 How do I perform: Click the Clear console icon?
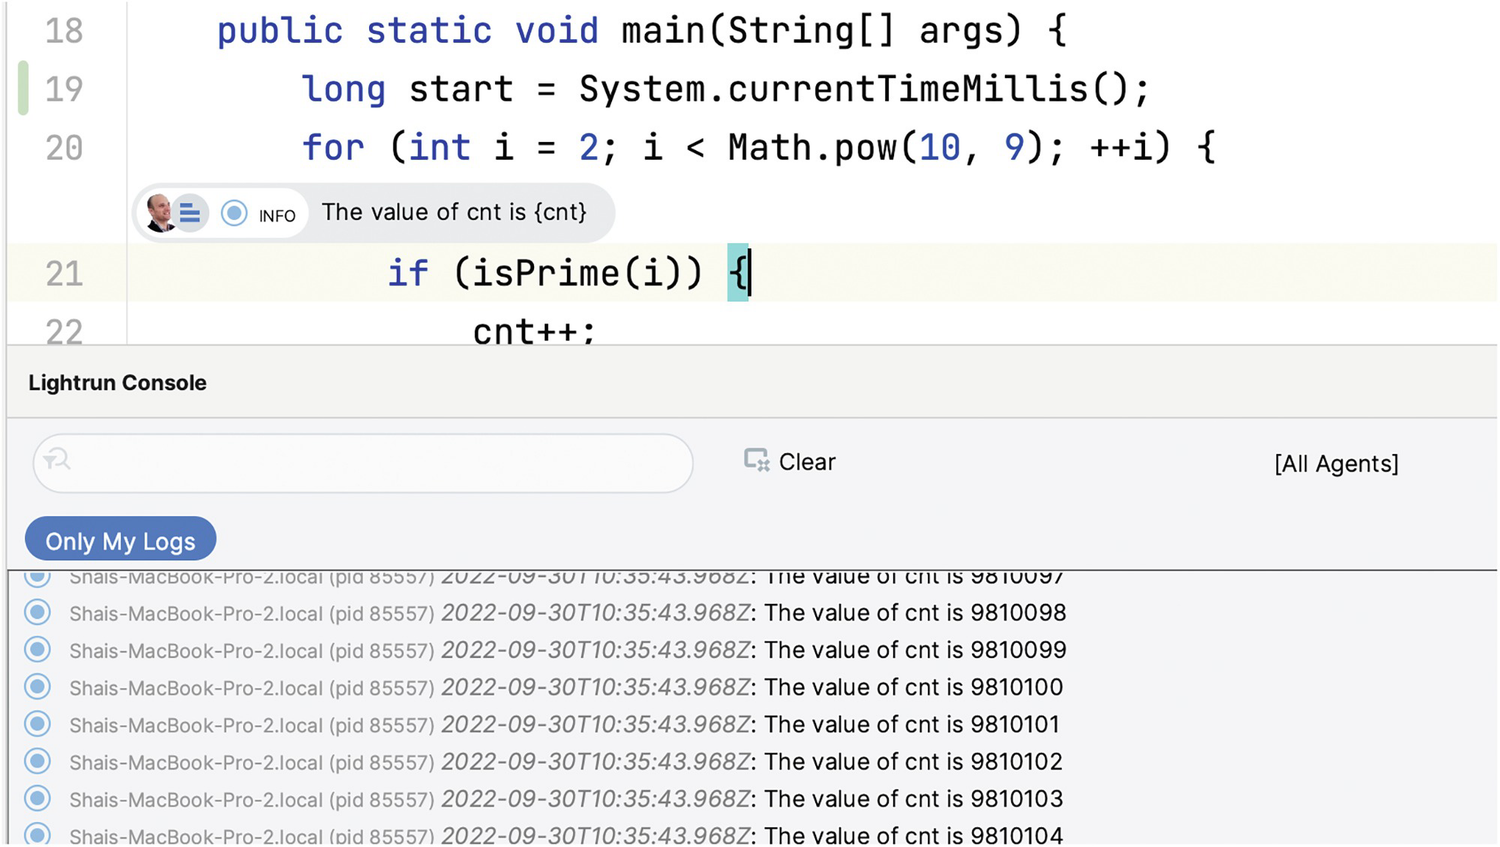click(x=756, y=460)
